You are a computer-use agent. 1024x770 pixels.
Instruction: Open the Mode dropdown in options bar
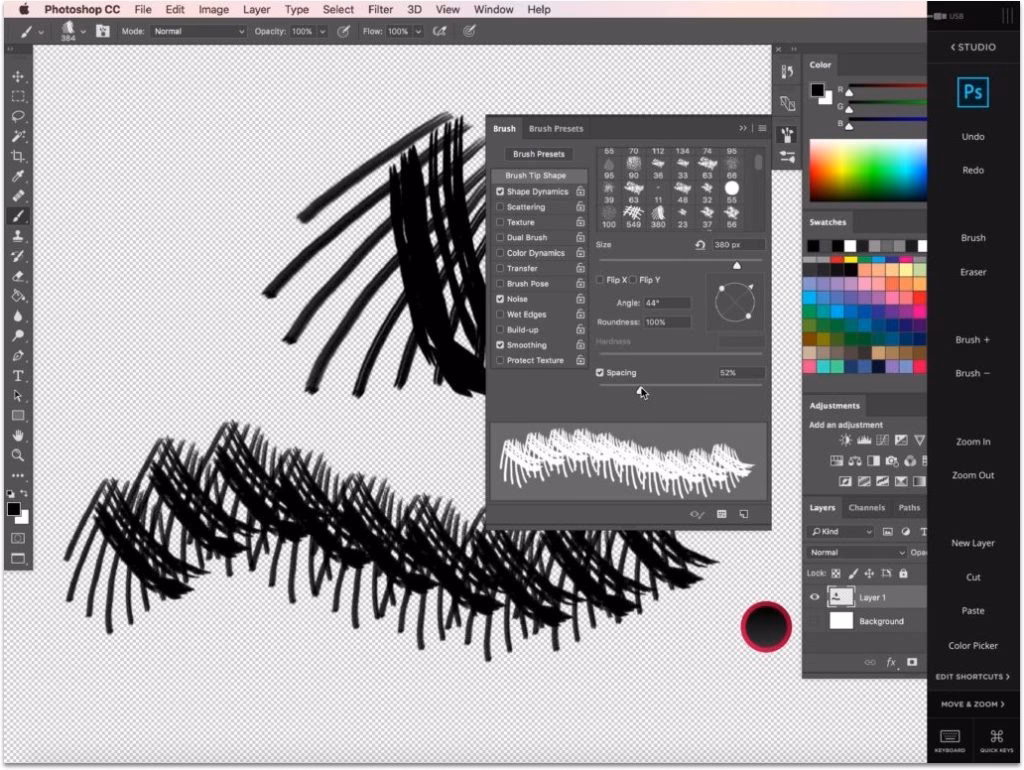(x=198, y=31)
